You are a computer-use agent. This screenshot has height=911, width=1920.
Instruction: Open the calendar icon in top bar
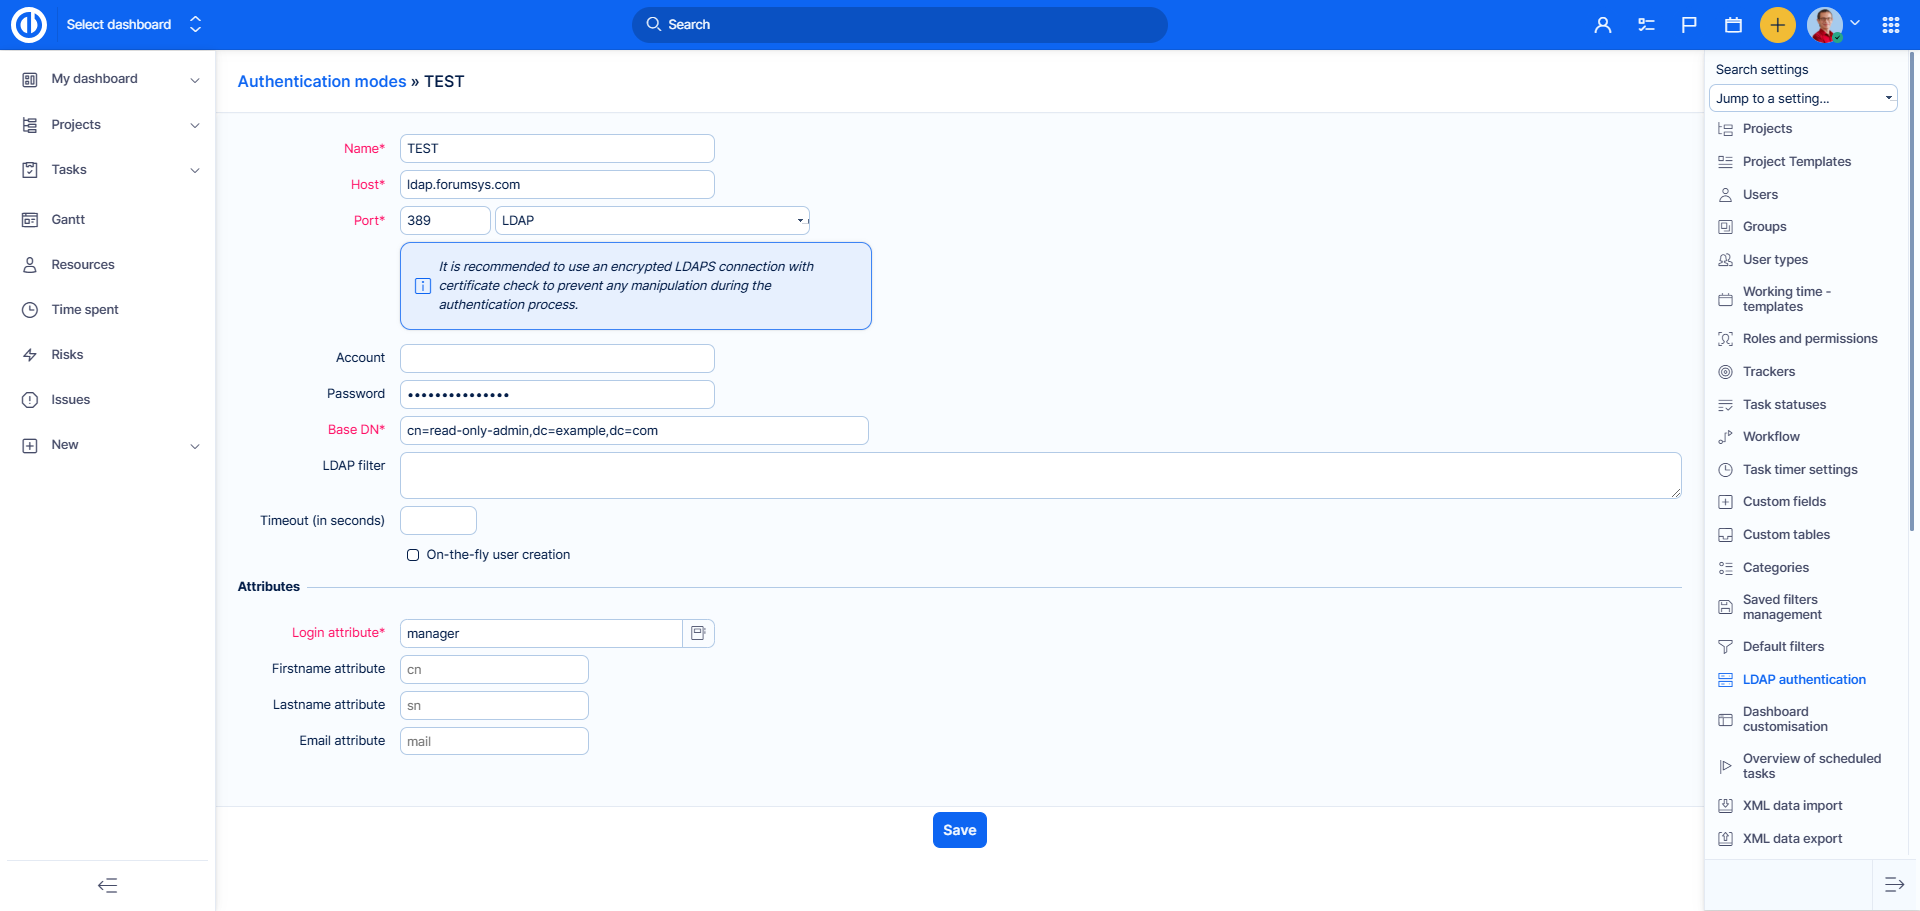coord(1733,25)
